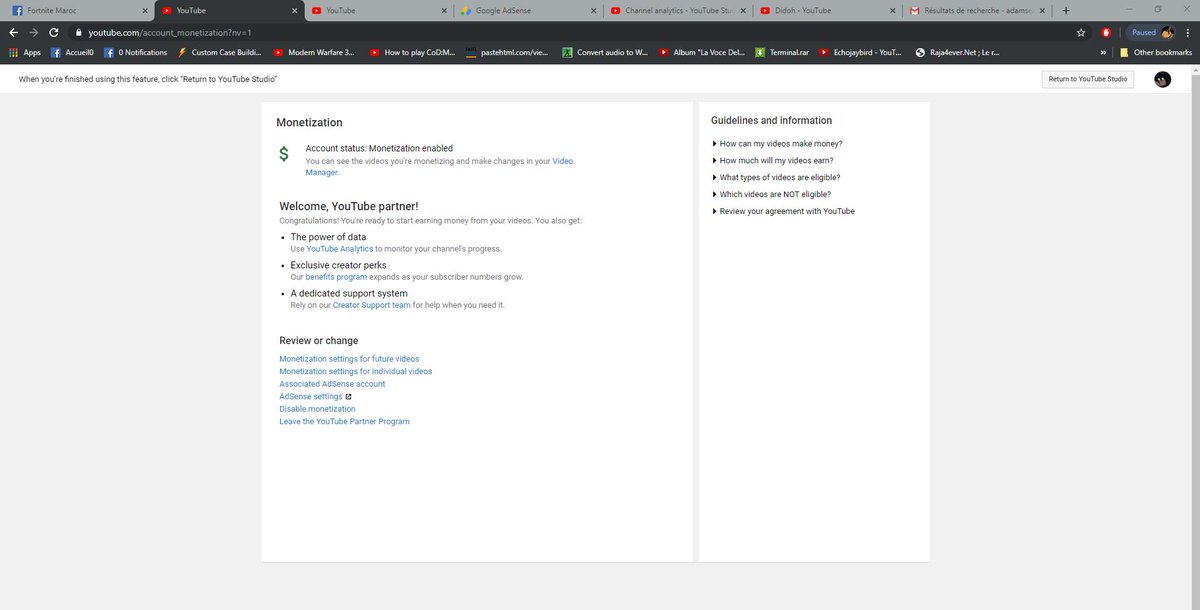1200x610 pixels.
Task: Open the Album La Voce Del bookmark
Action: pyautogui.click(x=701, y=52)
